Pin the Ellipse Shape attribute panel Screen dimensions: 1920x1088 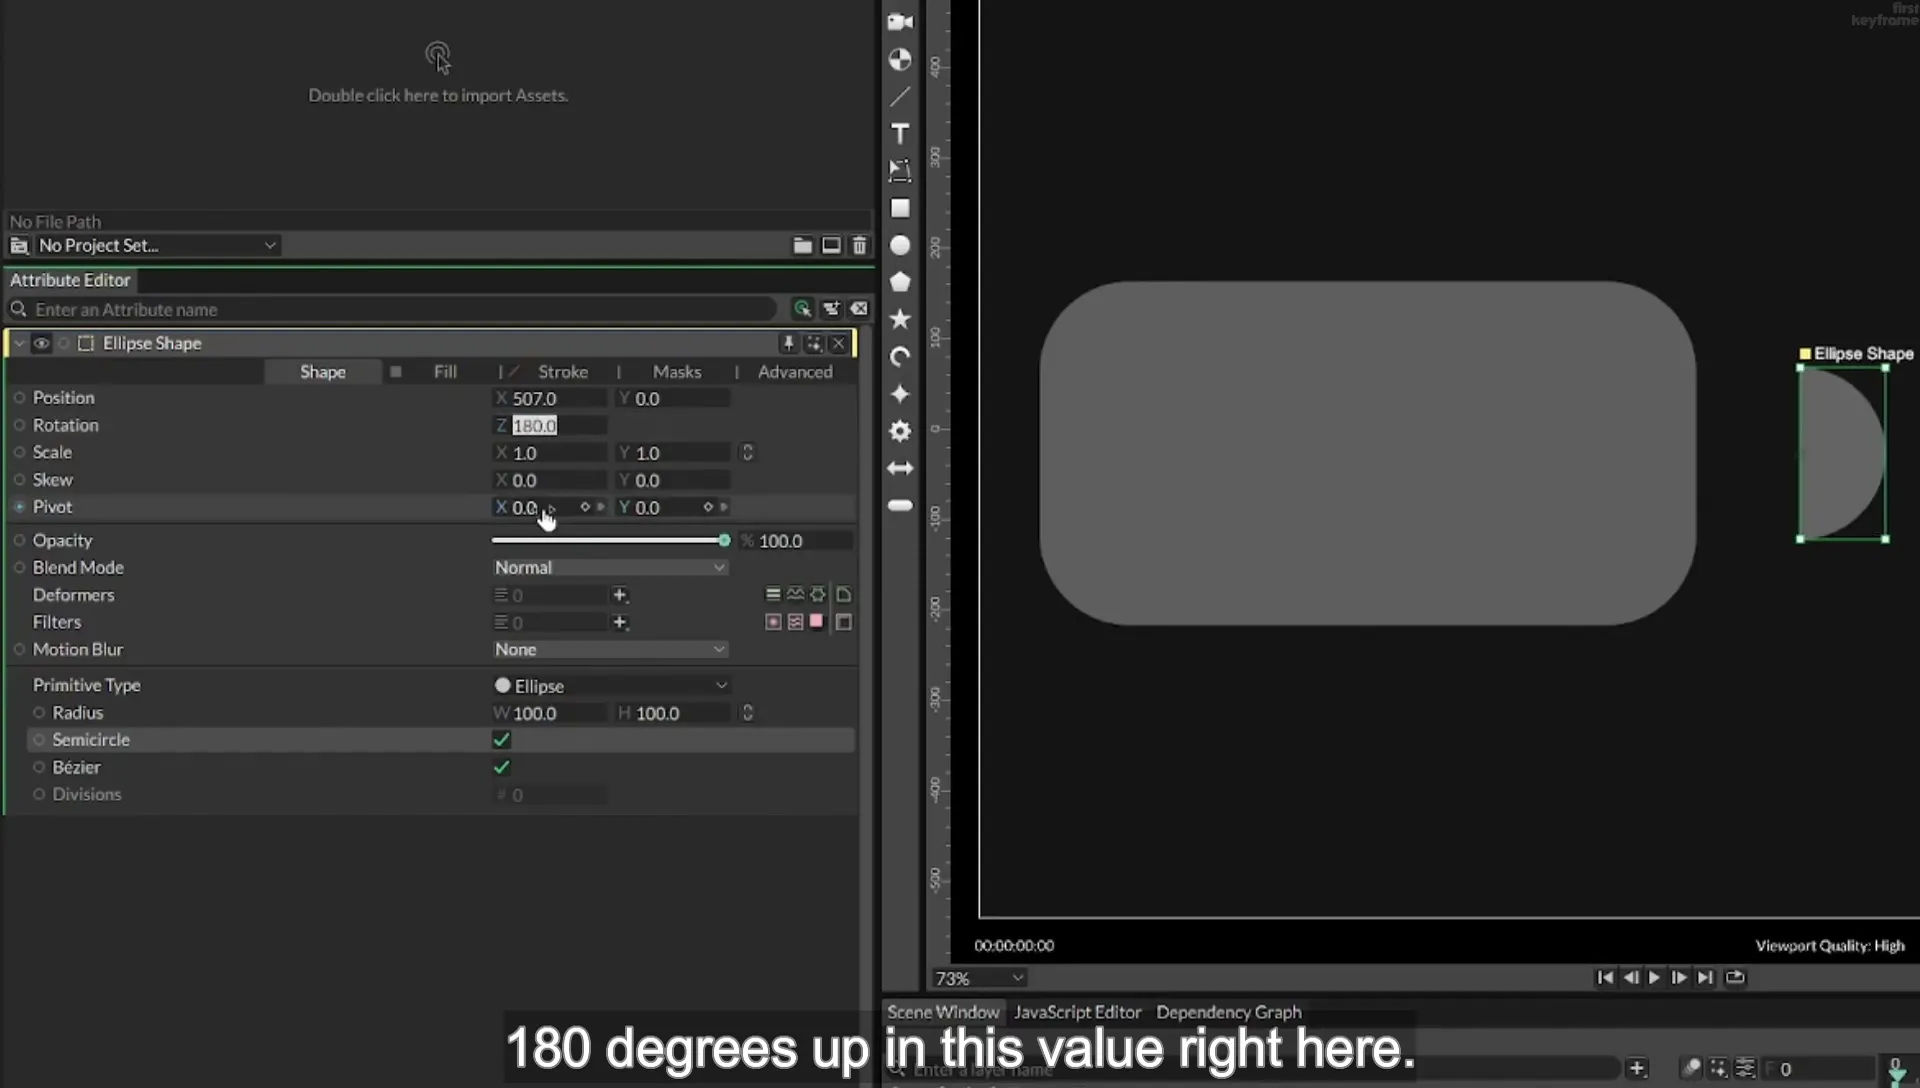coord(788,343)
